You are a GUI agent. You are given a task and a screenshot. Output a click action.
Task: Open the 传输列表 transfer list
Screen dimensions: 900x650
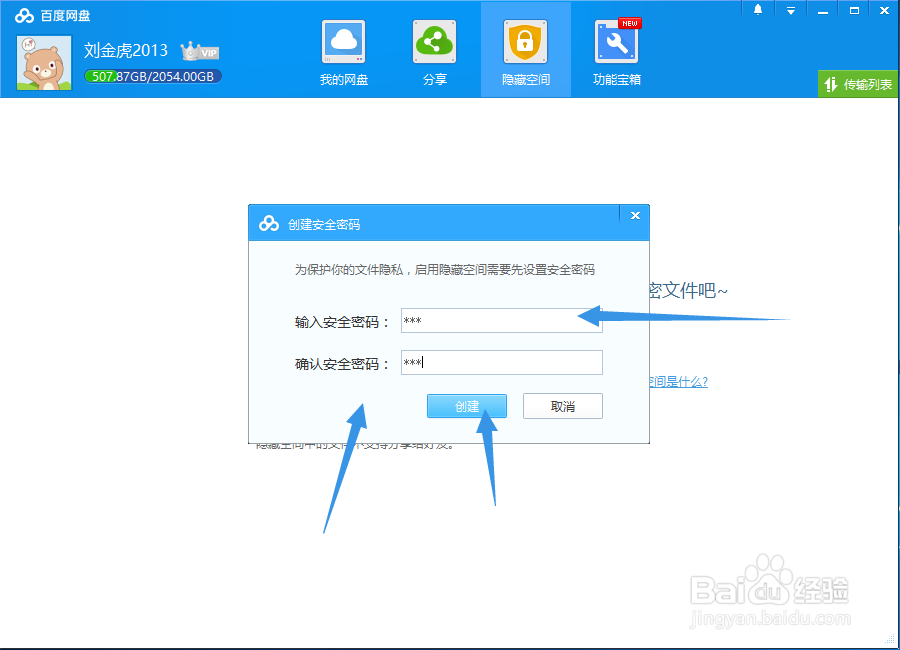coord(858,84)
